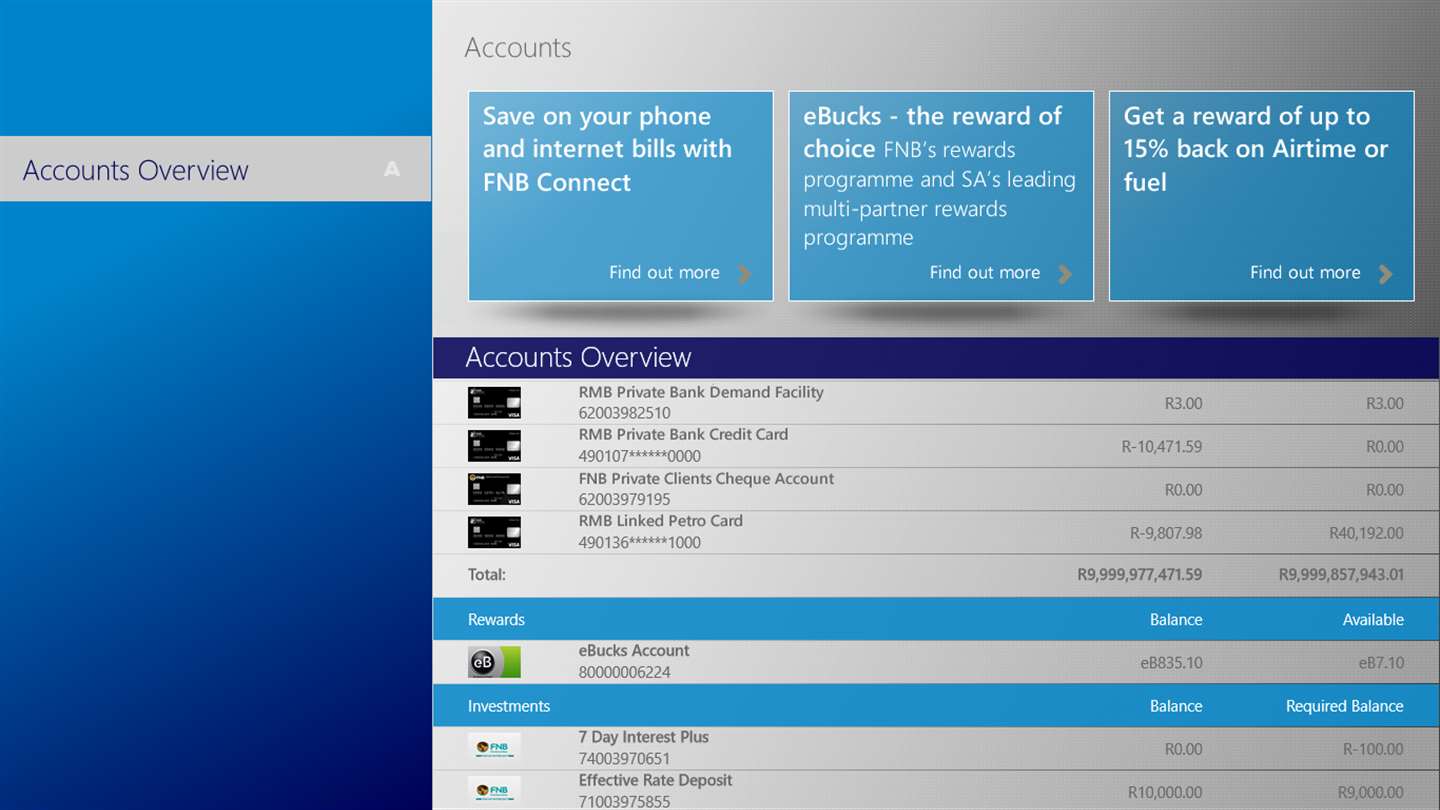Screen dimensions: 1440x810
Task: Click the card icon for RMB Private Bank Credit Card
Action: coord(494,446)
